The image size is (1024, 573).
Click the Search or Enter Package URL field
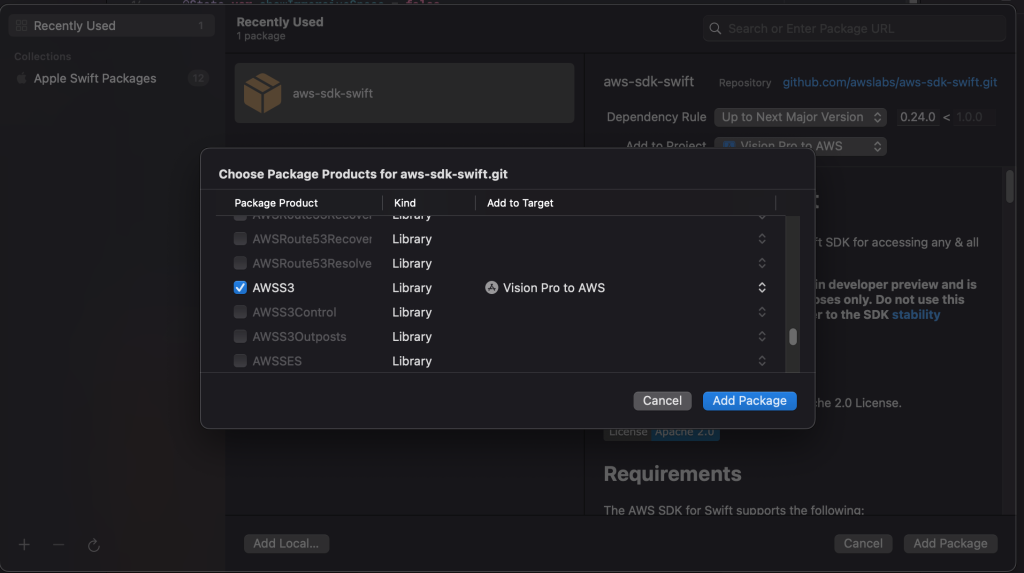[x=854, y=29]
